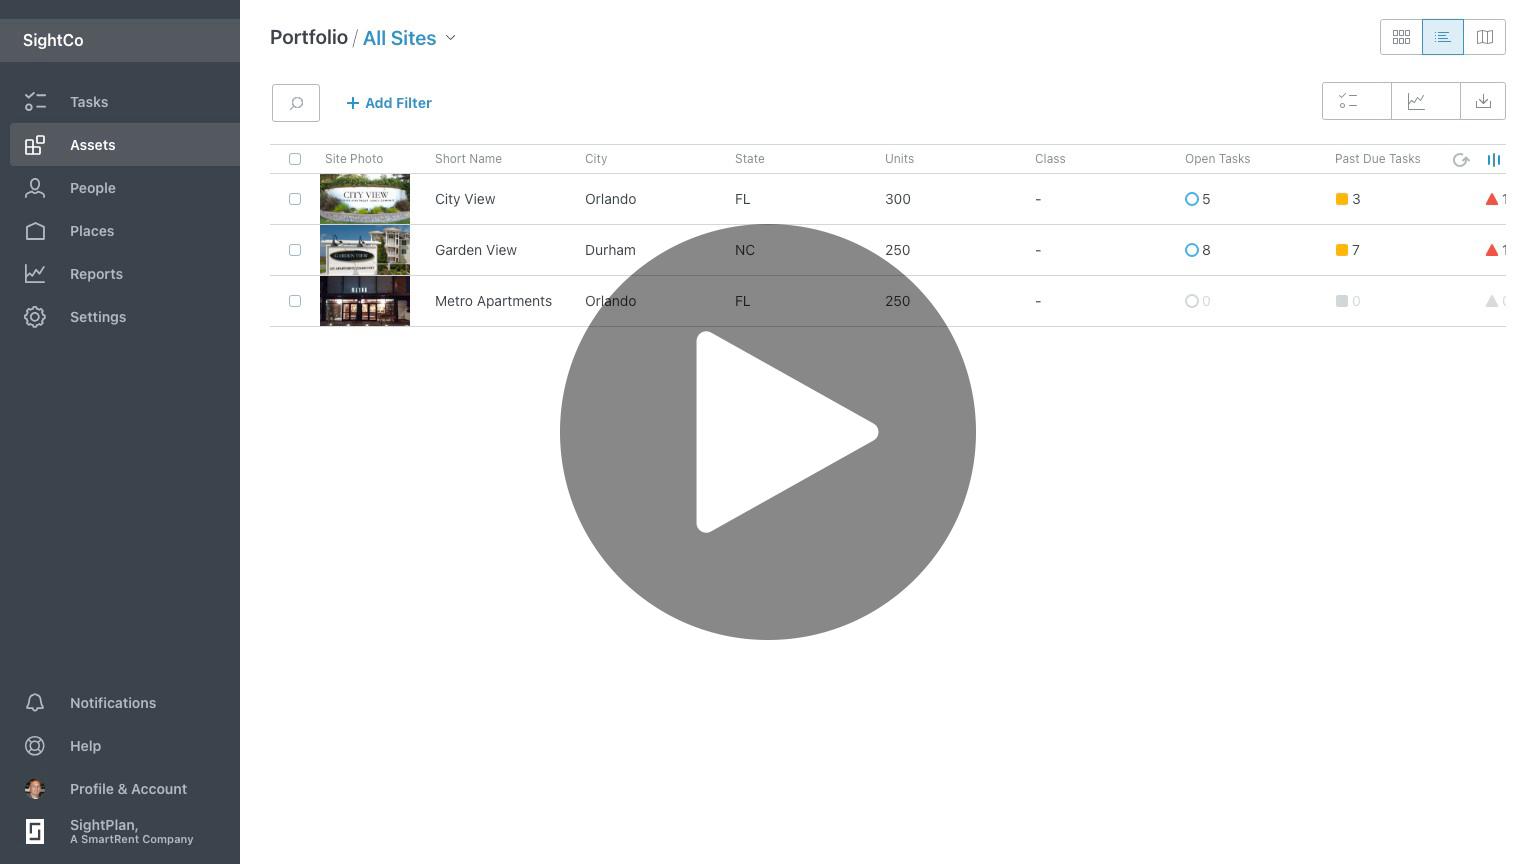Switch to grid view layout
Screen dimensions: 1536x864
pyautogui.click(x=1401, y=37)
